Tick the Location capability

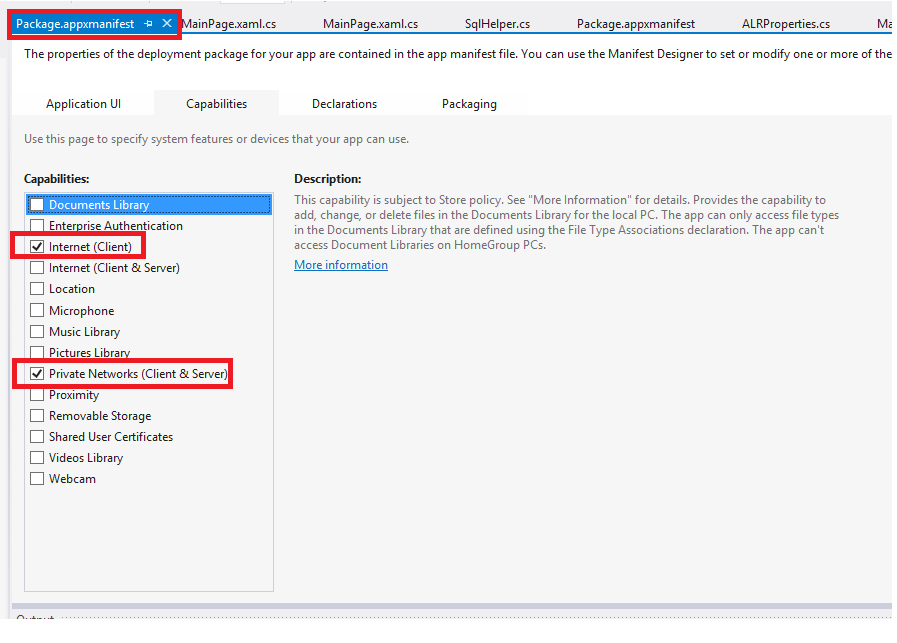pos(37,289)
